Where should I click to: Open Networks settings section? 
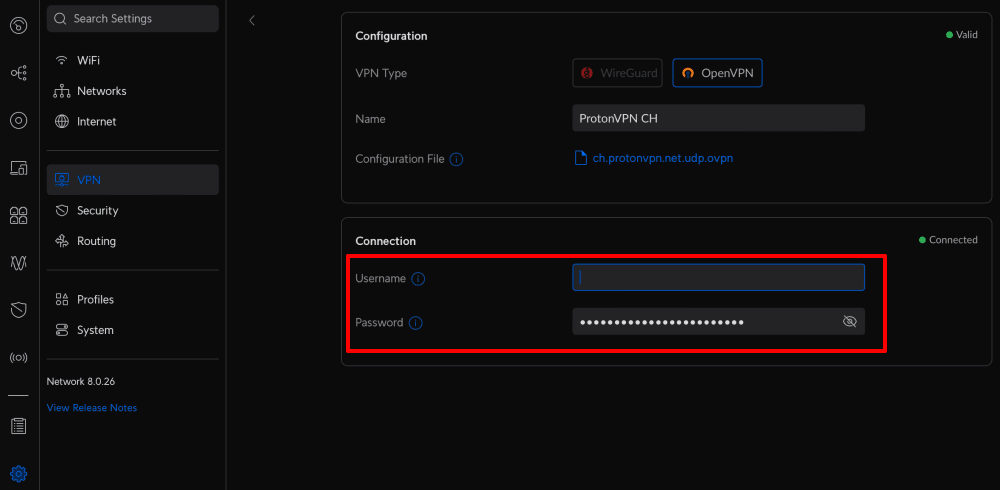click(133, 91)
